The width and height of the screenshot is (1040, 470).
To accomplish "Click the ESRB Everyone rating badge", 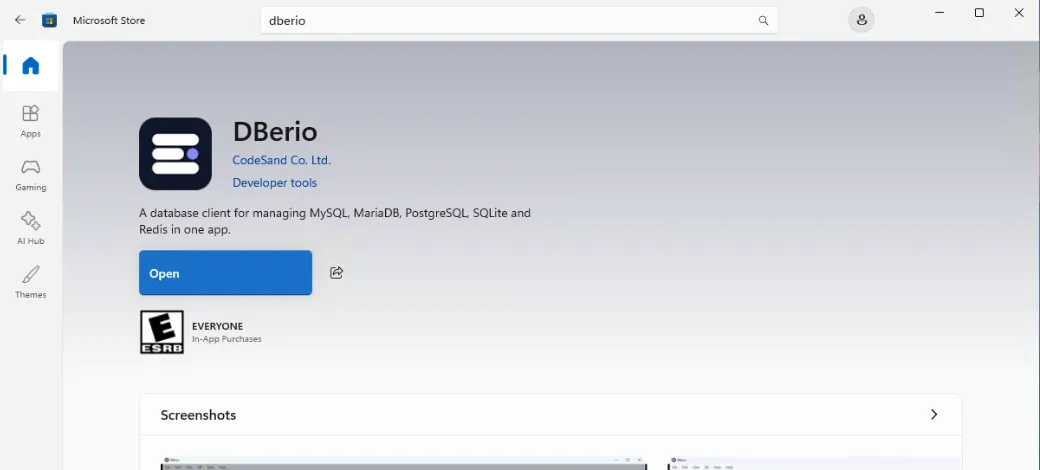I will [161, 332].
